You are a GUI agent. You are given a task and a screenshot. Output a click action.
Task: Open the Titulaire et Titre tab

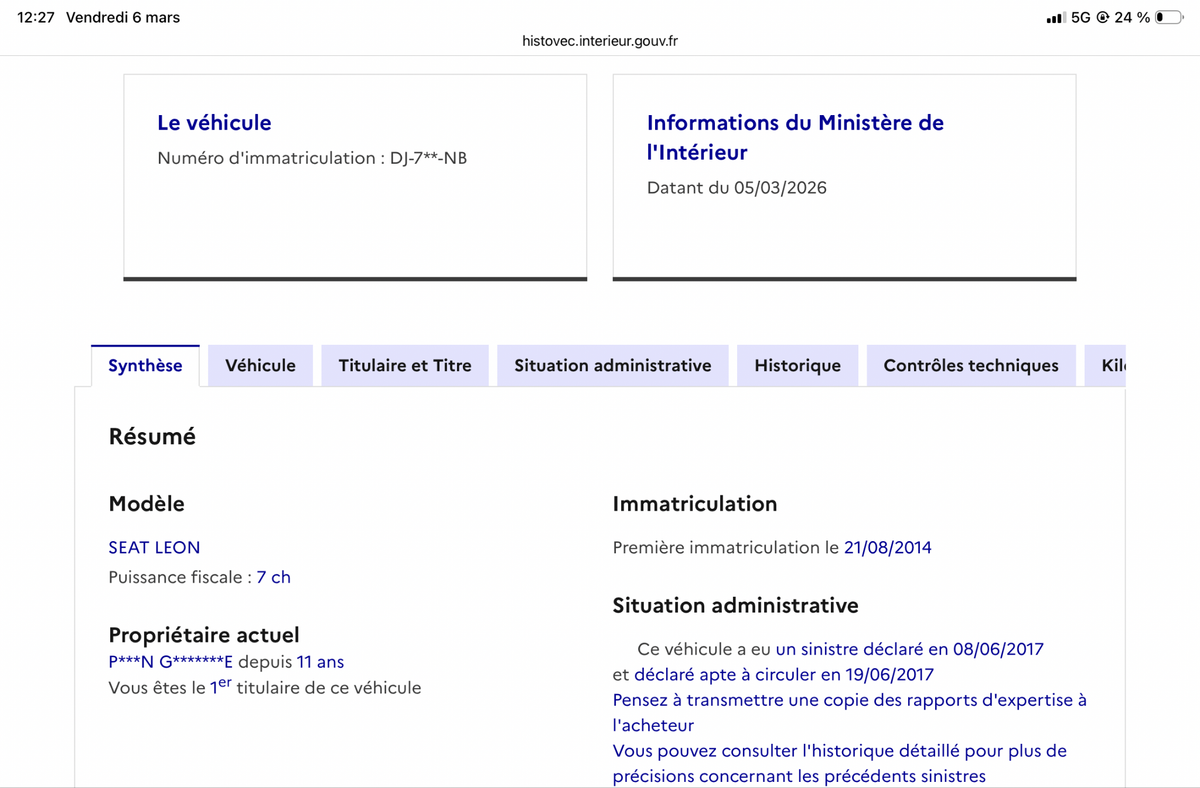405,365
